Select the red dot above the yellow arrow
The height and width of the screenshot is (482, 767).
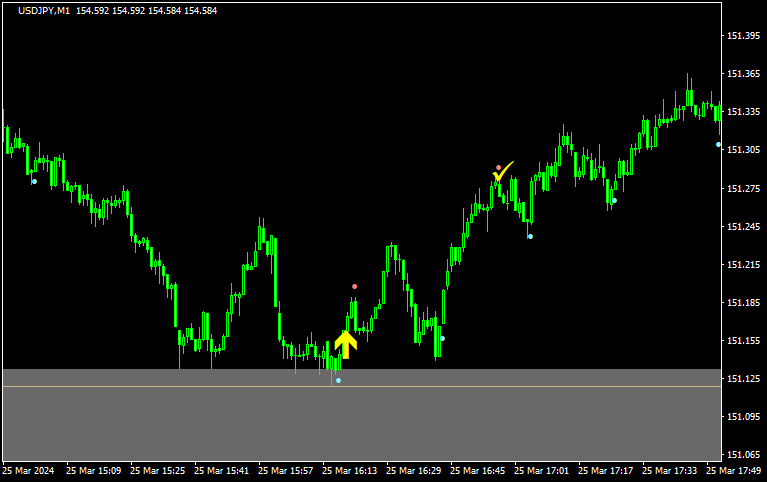coord(354,287)
